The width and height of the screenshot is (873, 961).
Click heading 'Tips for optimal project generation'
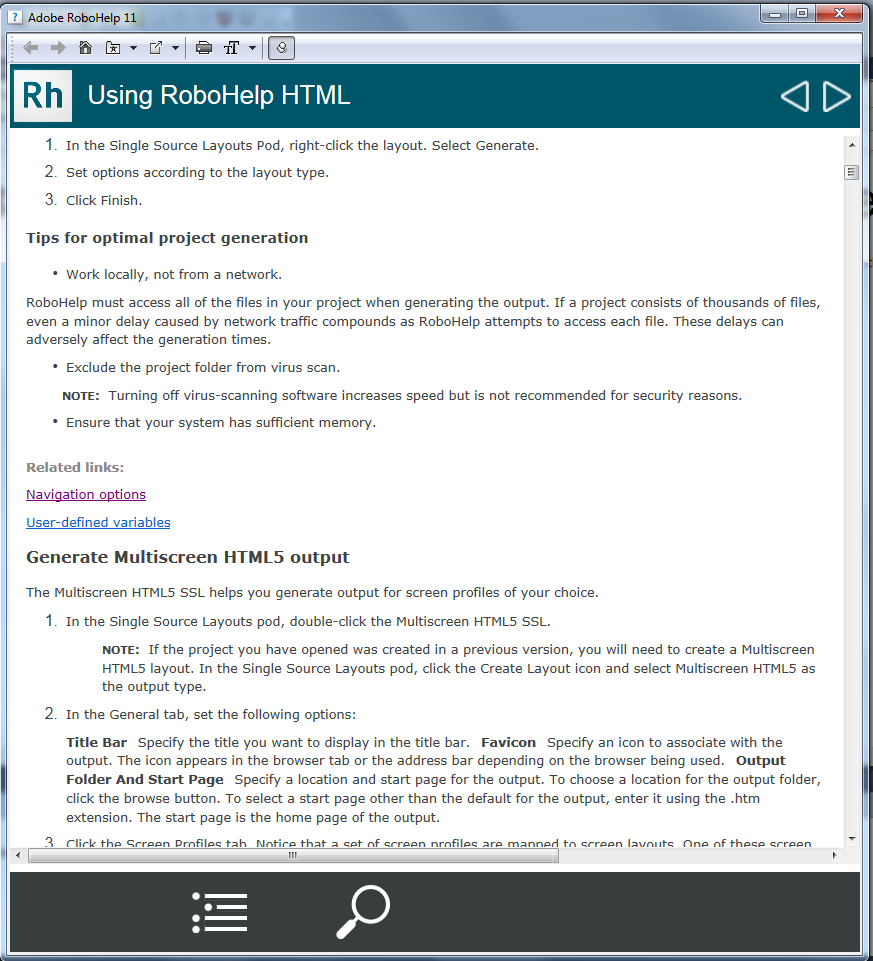click(167, 238)
